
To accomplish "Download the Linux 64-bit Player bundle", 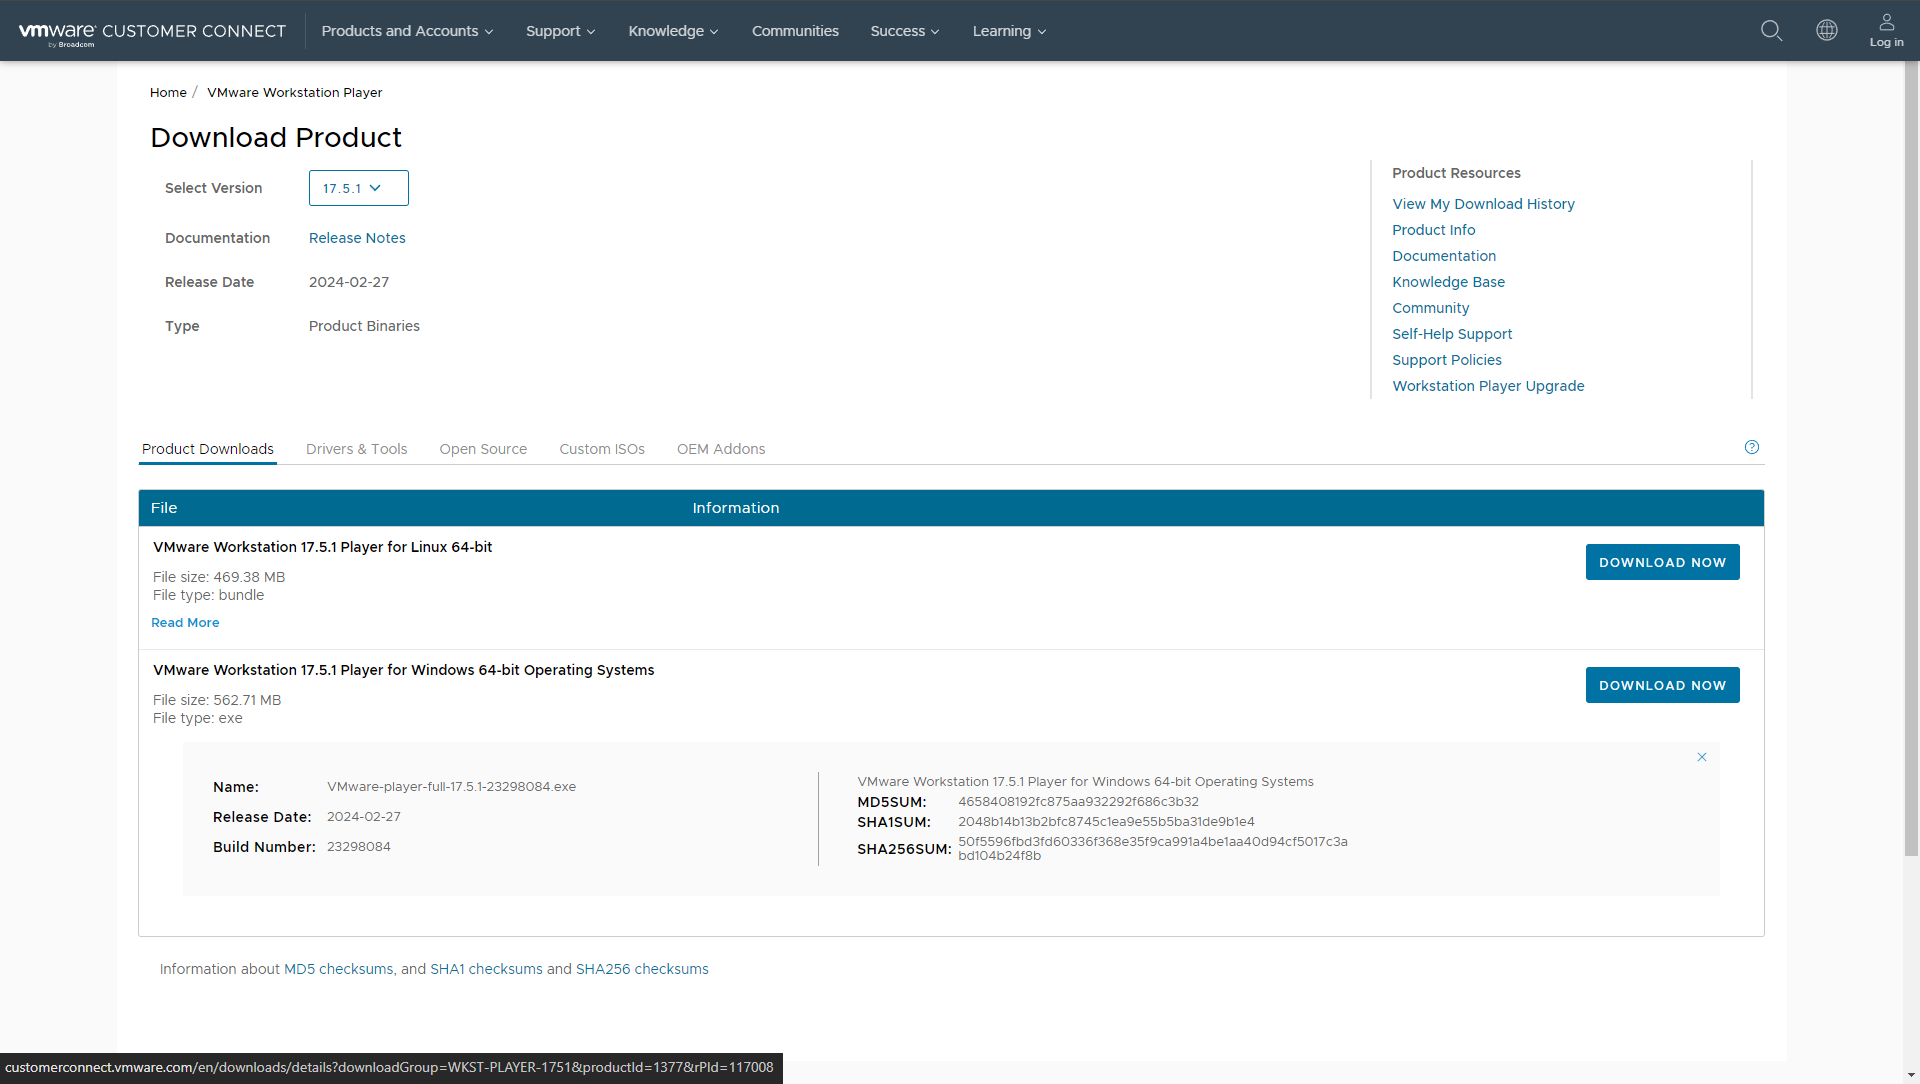I will click(x=1662, y=562).
